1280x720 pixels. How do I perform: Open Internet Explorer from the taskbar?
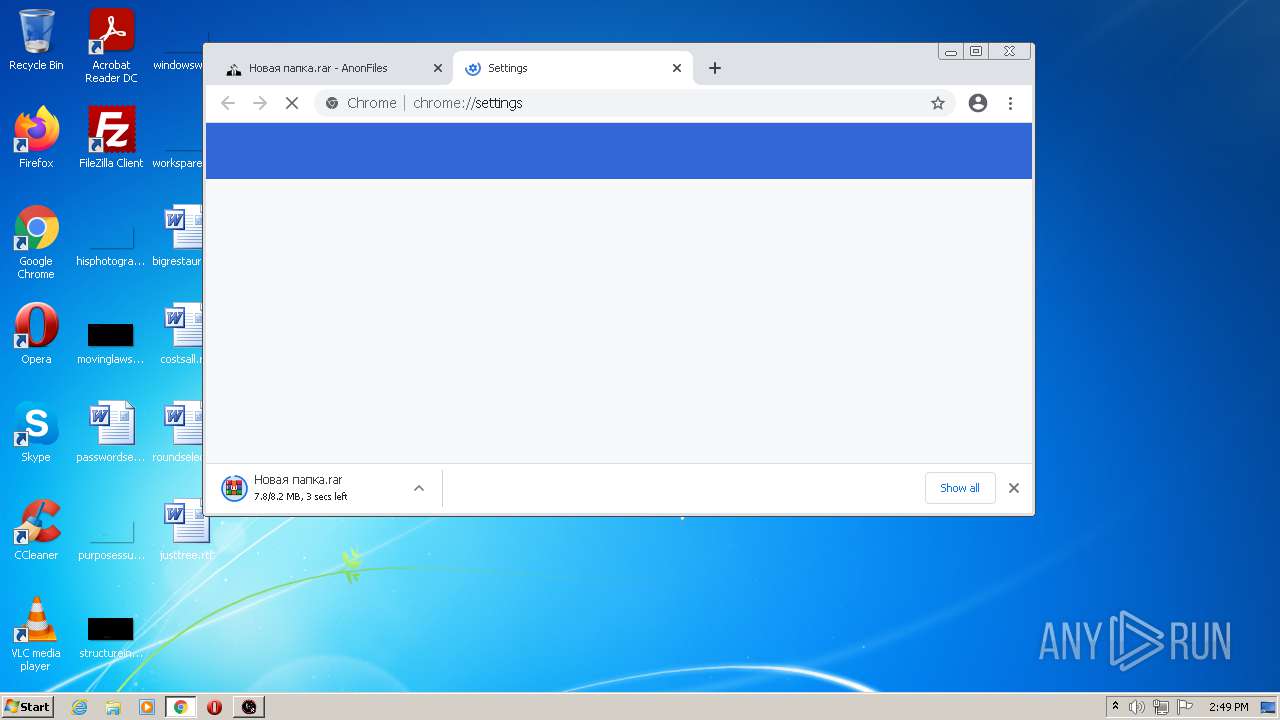(x=79, y=707)
